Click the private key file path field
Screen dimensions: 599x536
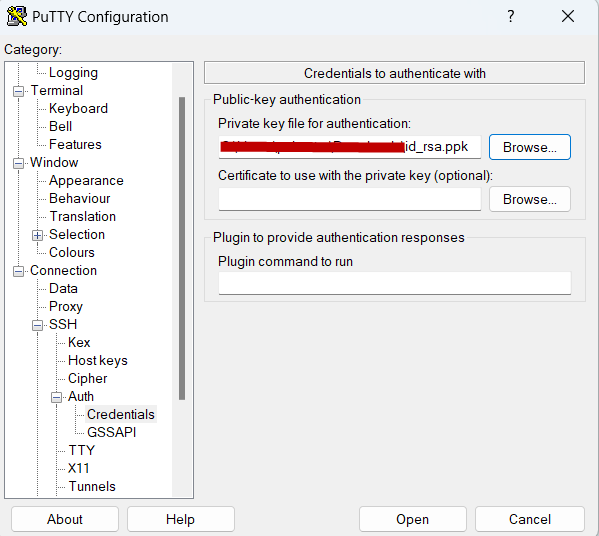(350, 147)
